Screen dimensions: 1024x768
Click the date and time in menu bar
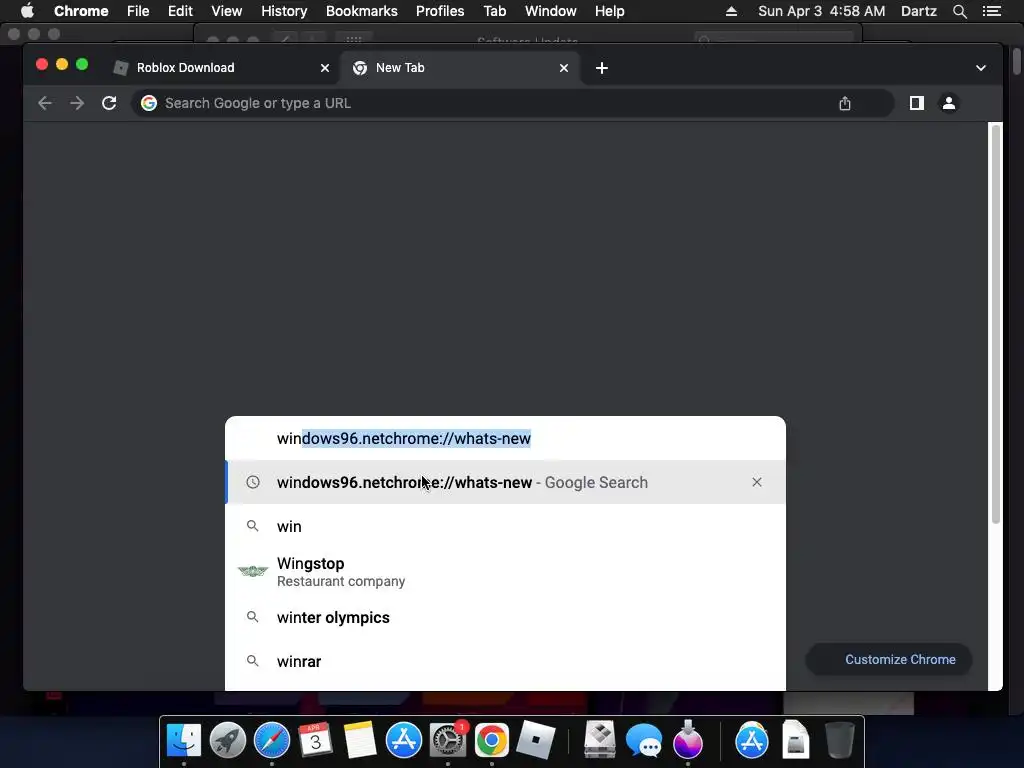(822, 11)
